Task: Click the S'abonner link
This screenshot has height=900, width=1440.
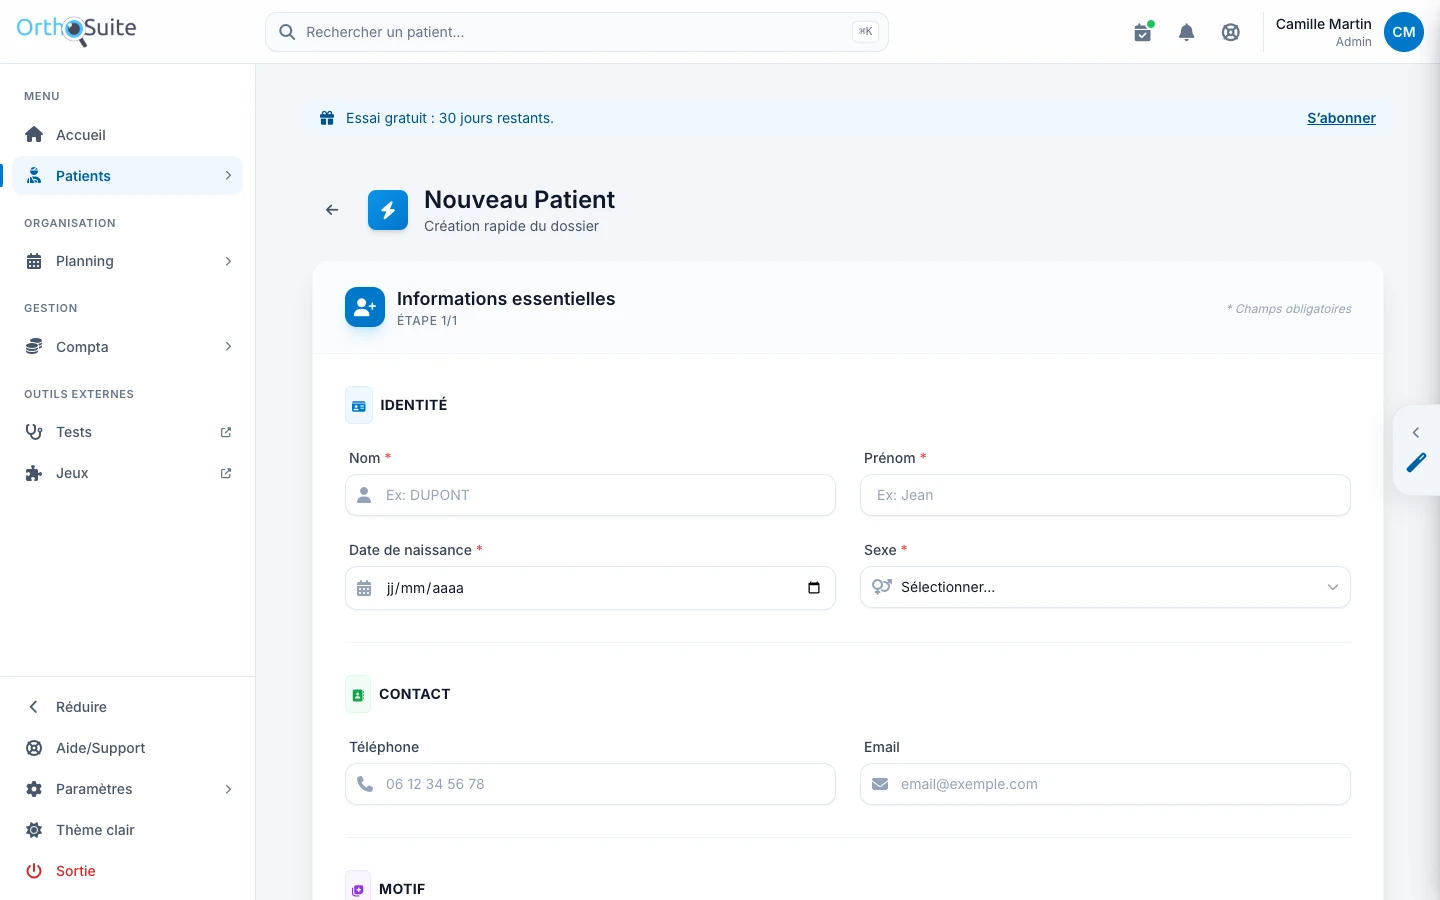Action: [x=1341, y=118]
